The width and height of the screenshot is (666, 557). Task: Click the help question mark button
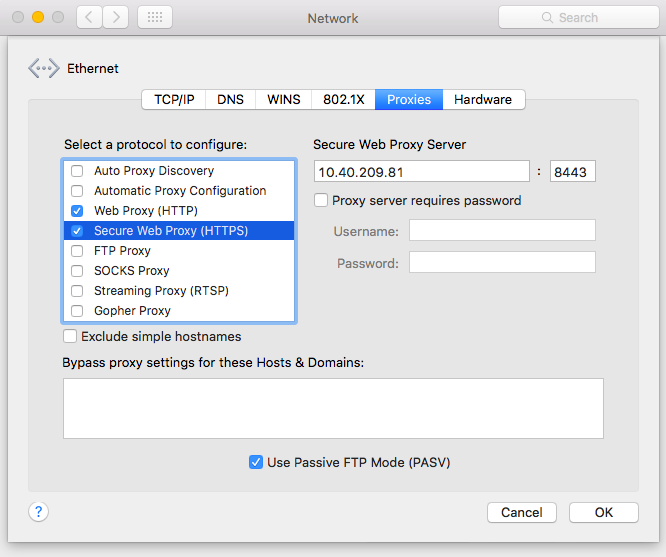point(38,512)
